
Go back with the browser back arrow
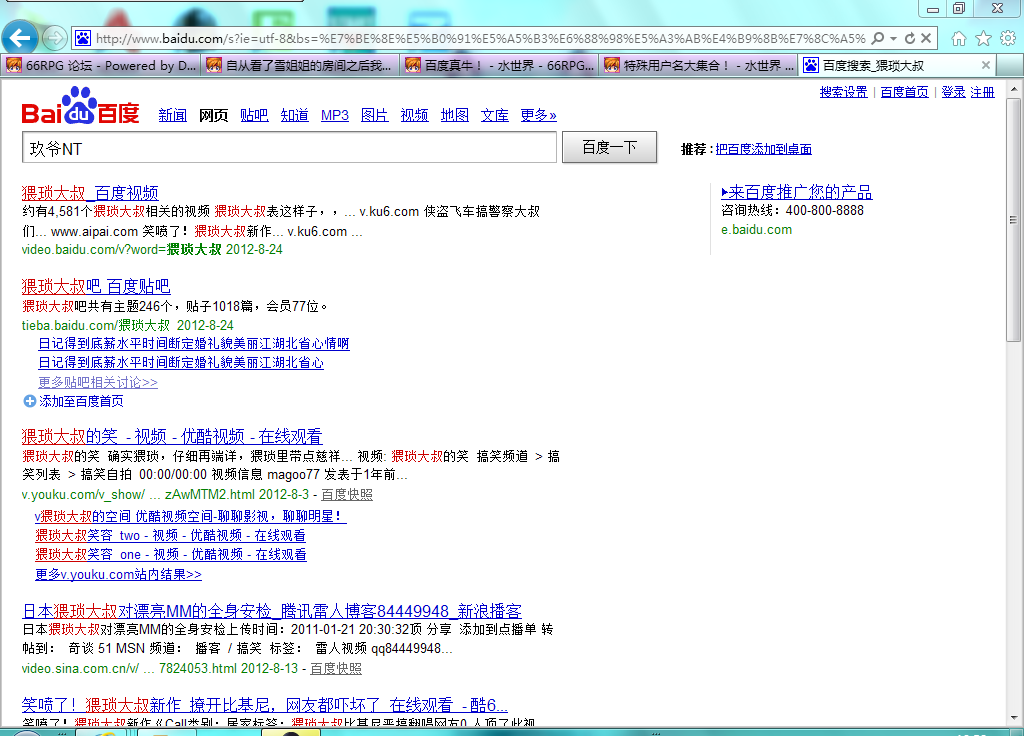click(20, 39)
